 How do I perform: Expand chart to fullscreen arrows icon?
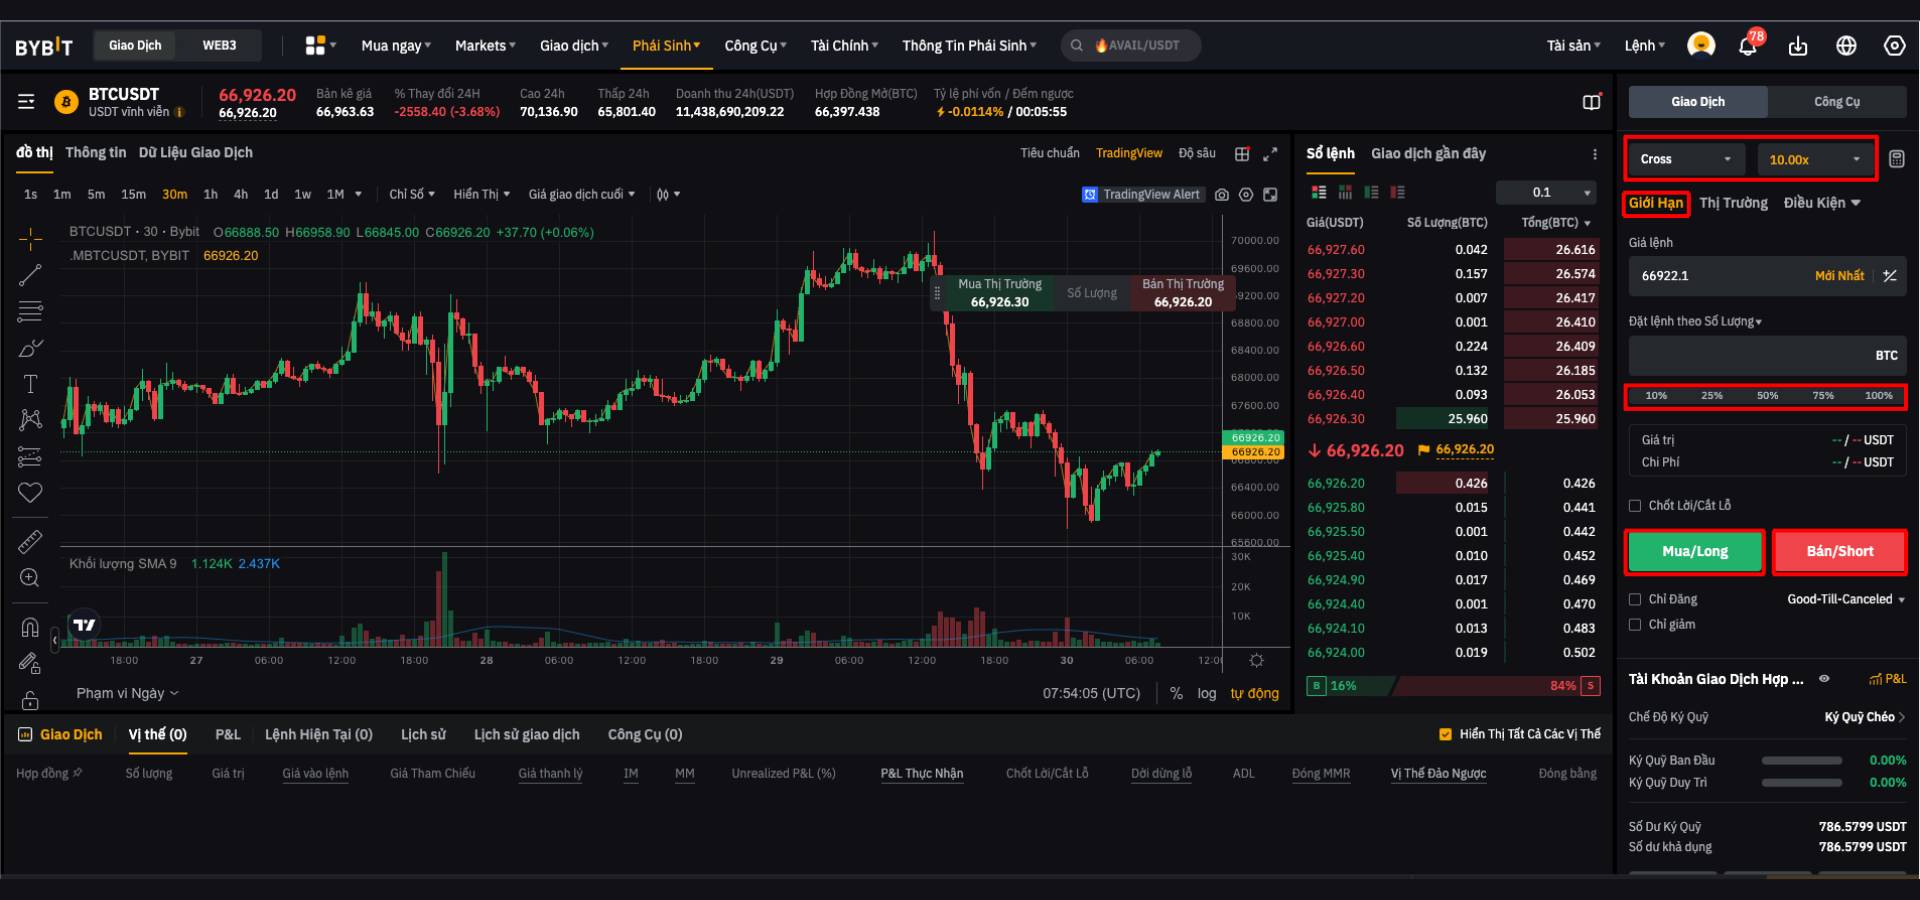coord(1270,153)
